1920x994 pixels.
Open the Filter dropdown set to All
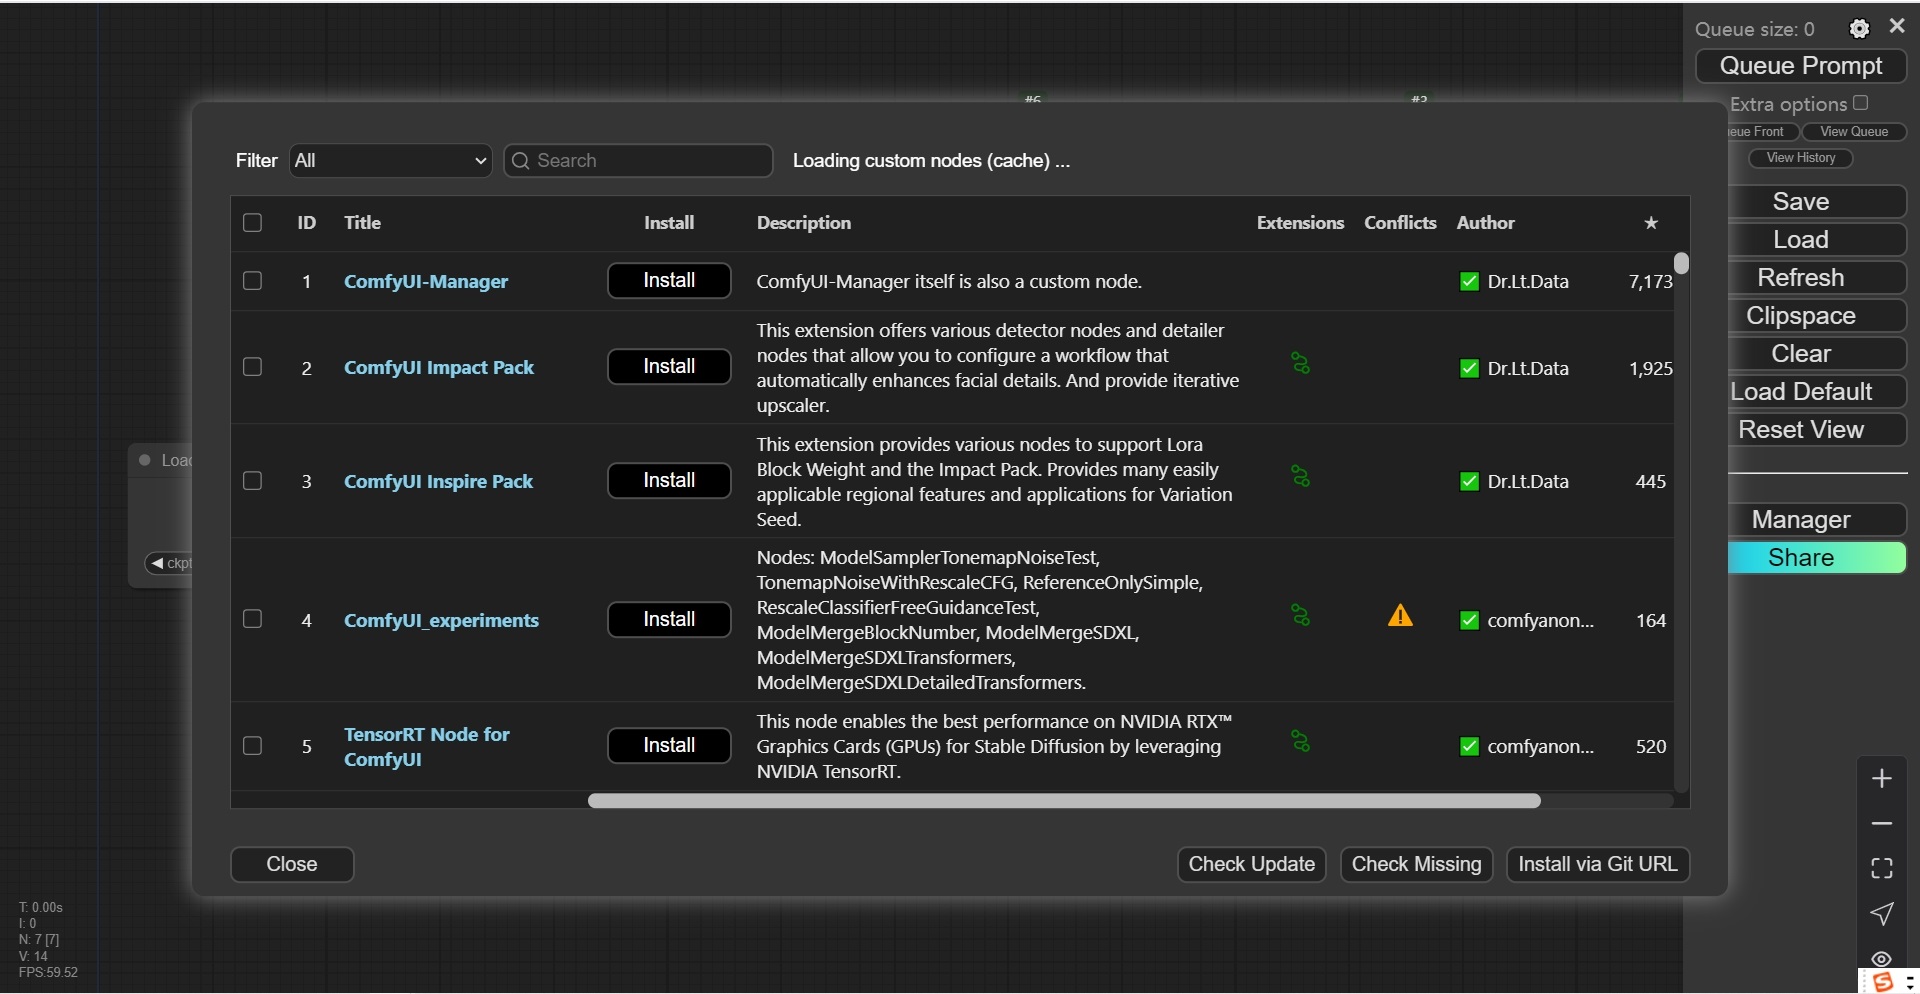click(391, 161)
